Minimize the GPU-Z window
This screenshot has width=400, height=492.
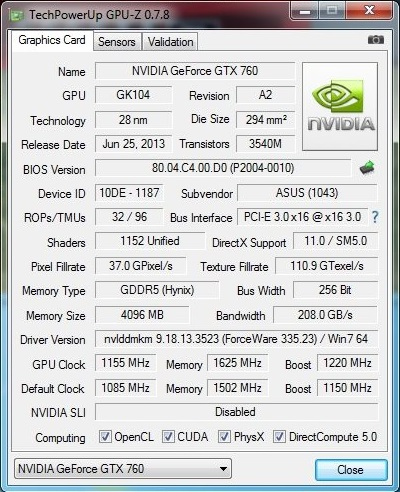click(305, 11)
